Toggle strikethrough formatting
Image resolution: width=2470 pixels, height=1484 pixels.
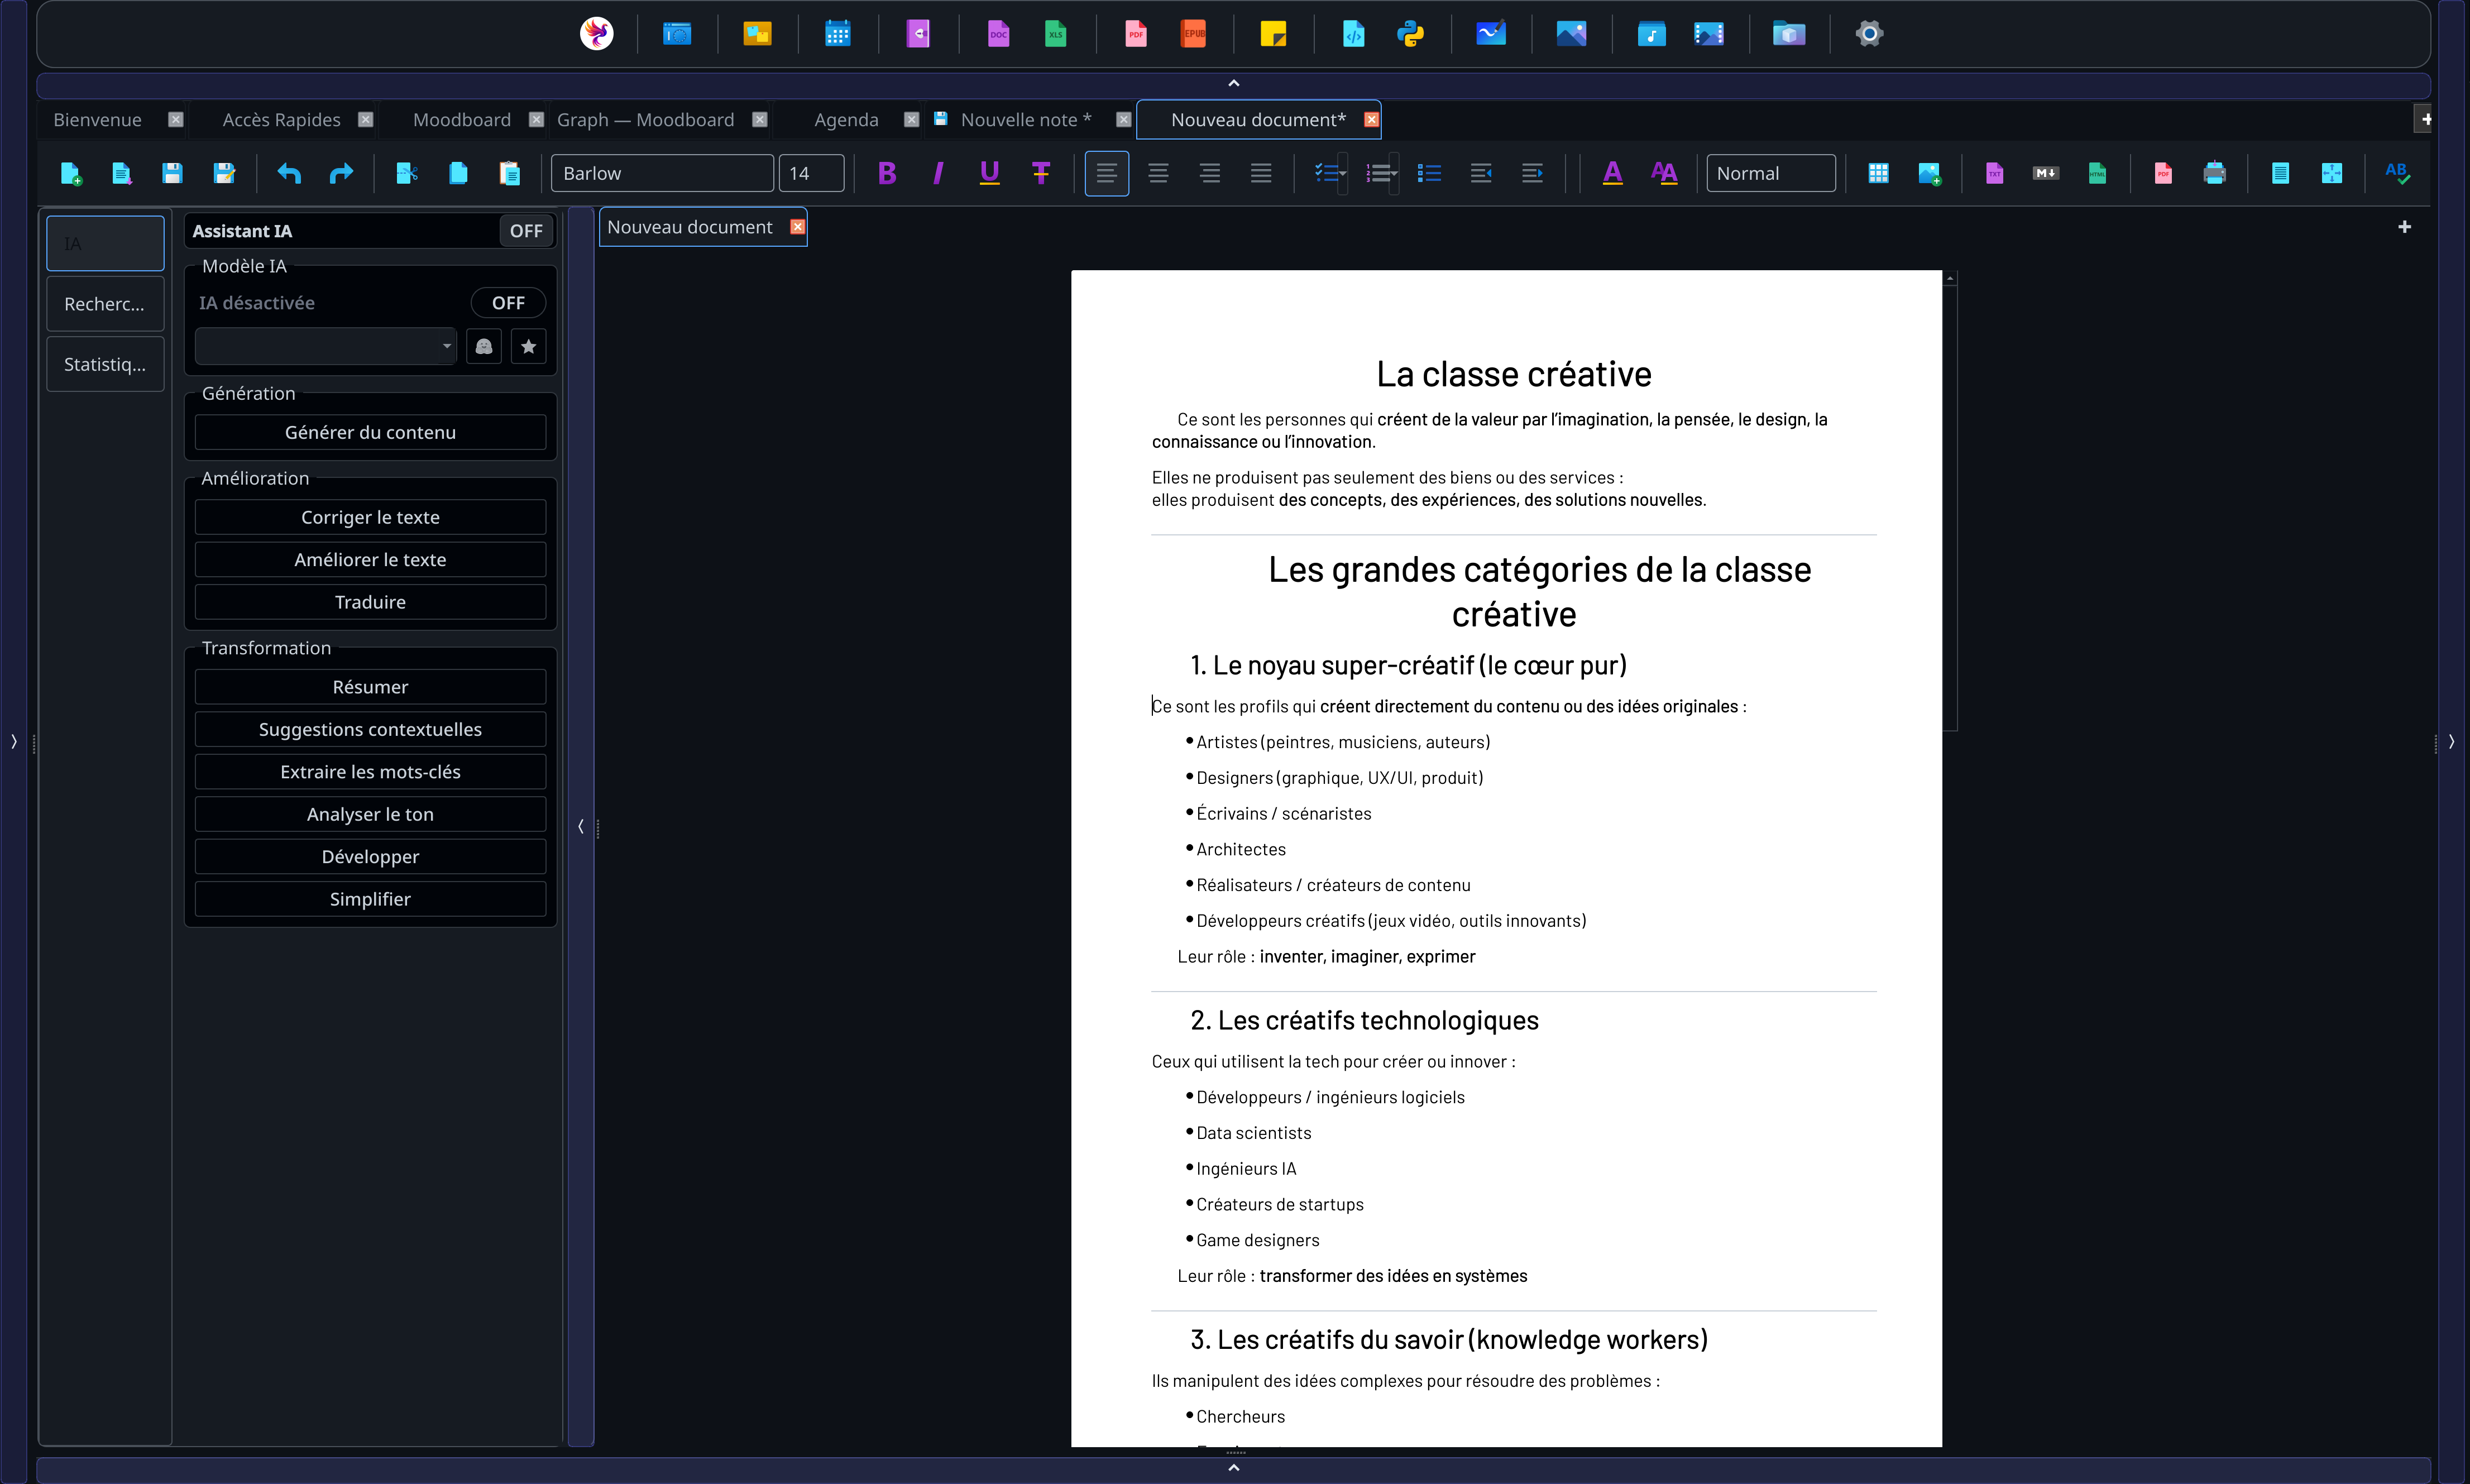click(1041, 174)
